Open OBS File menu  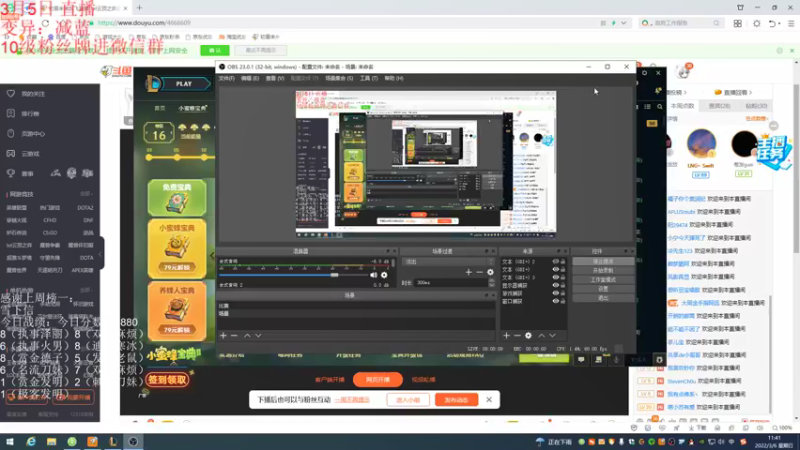click(x=227, y=79)
